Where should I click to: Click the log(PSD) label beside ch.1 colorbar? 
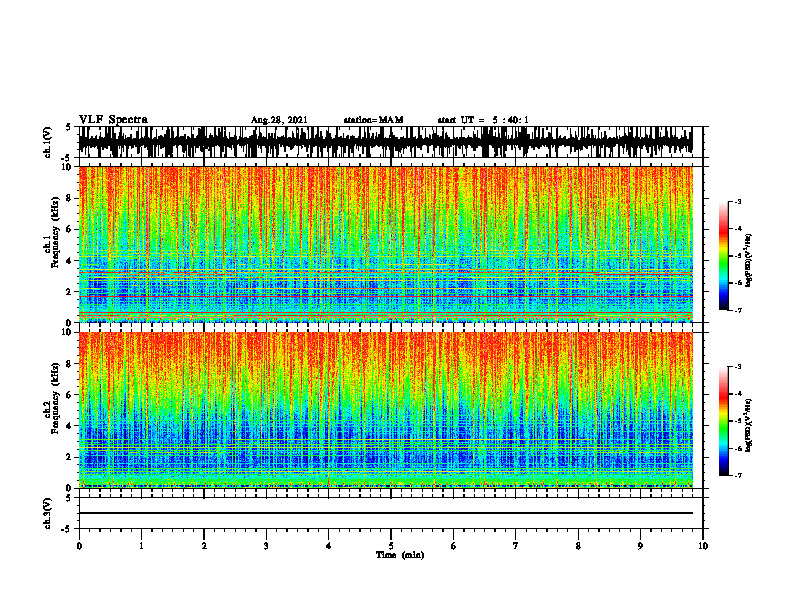pos(748,260)
